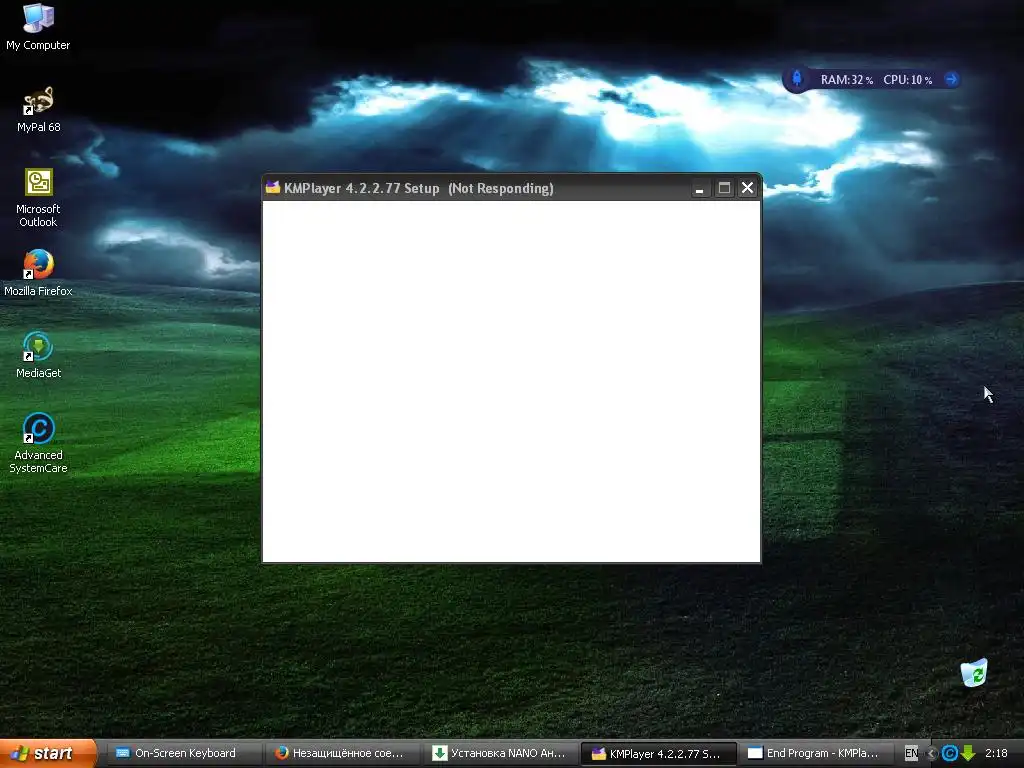
Task: Switch to KMPlayer 4.2.2.77 Setup taskbar button
Action: tap(659, 753)
